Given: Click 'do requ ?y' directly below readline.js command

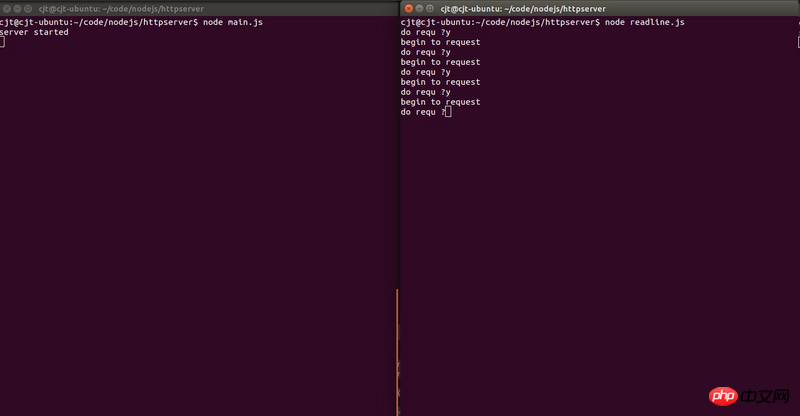Looking at the screenshot, I should click(426, 32).
